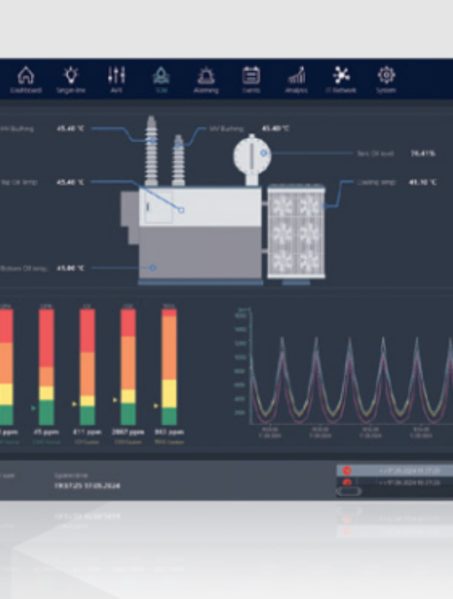Click the oscillating trend chart area

[351, 367]
